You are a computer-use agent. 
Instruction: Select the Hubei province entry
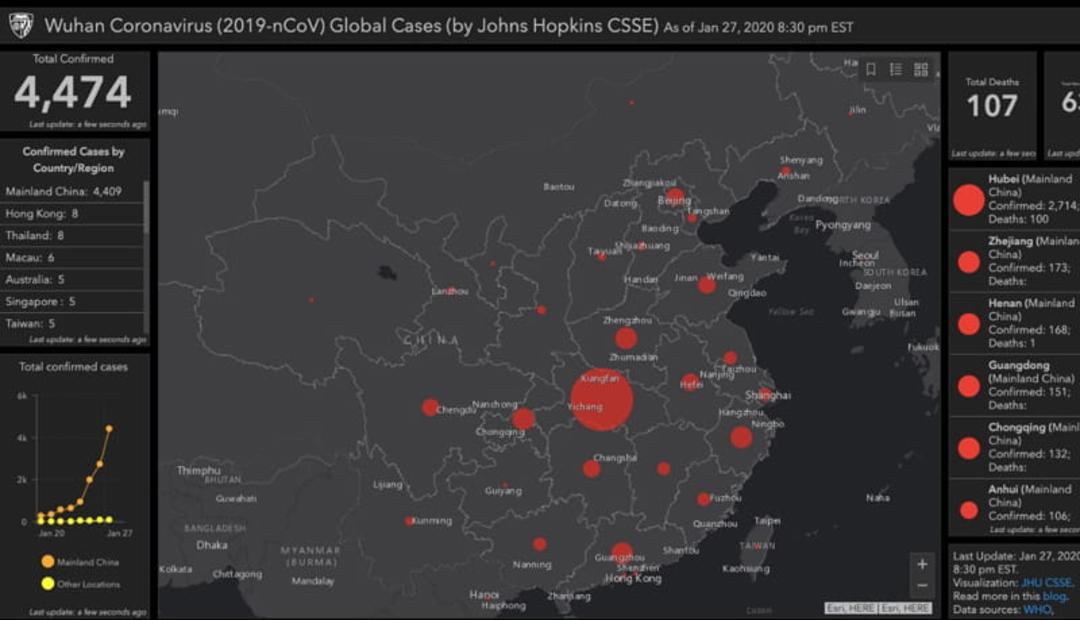coord(1015,198)
